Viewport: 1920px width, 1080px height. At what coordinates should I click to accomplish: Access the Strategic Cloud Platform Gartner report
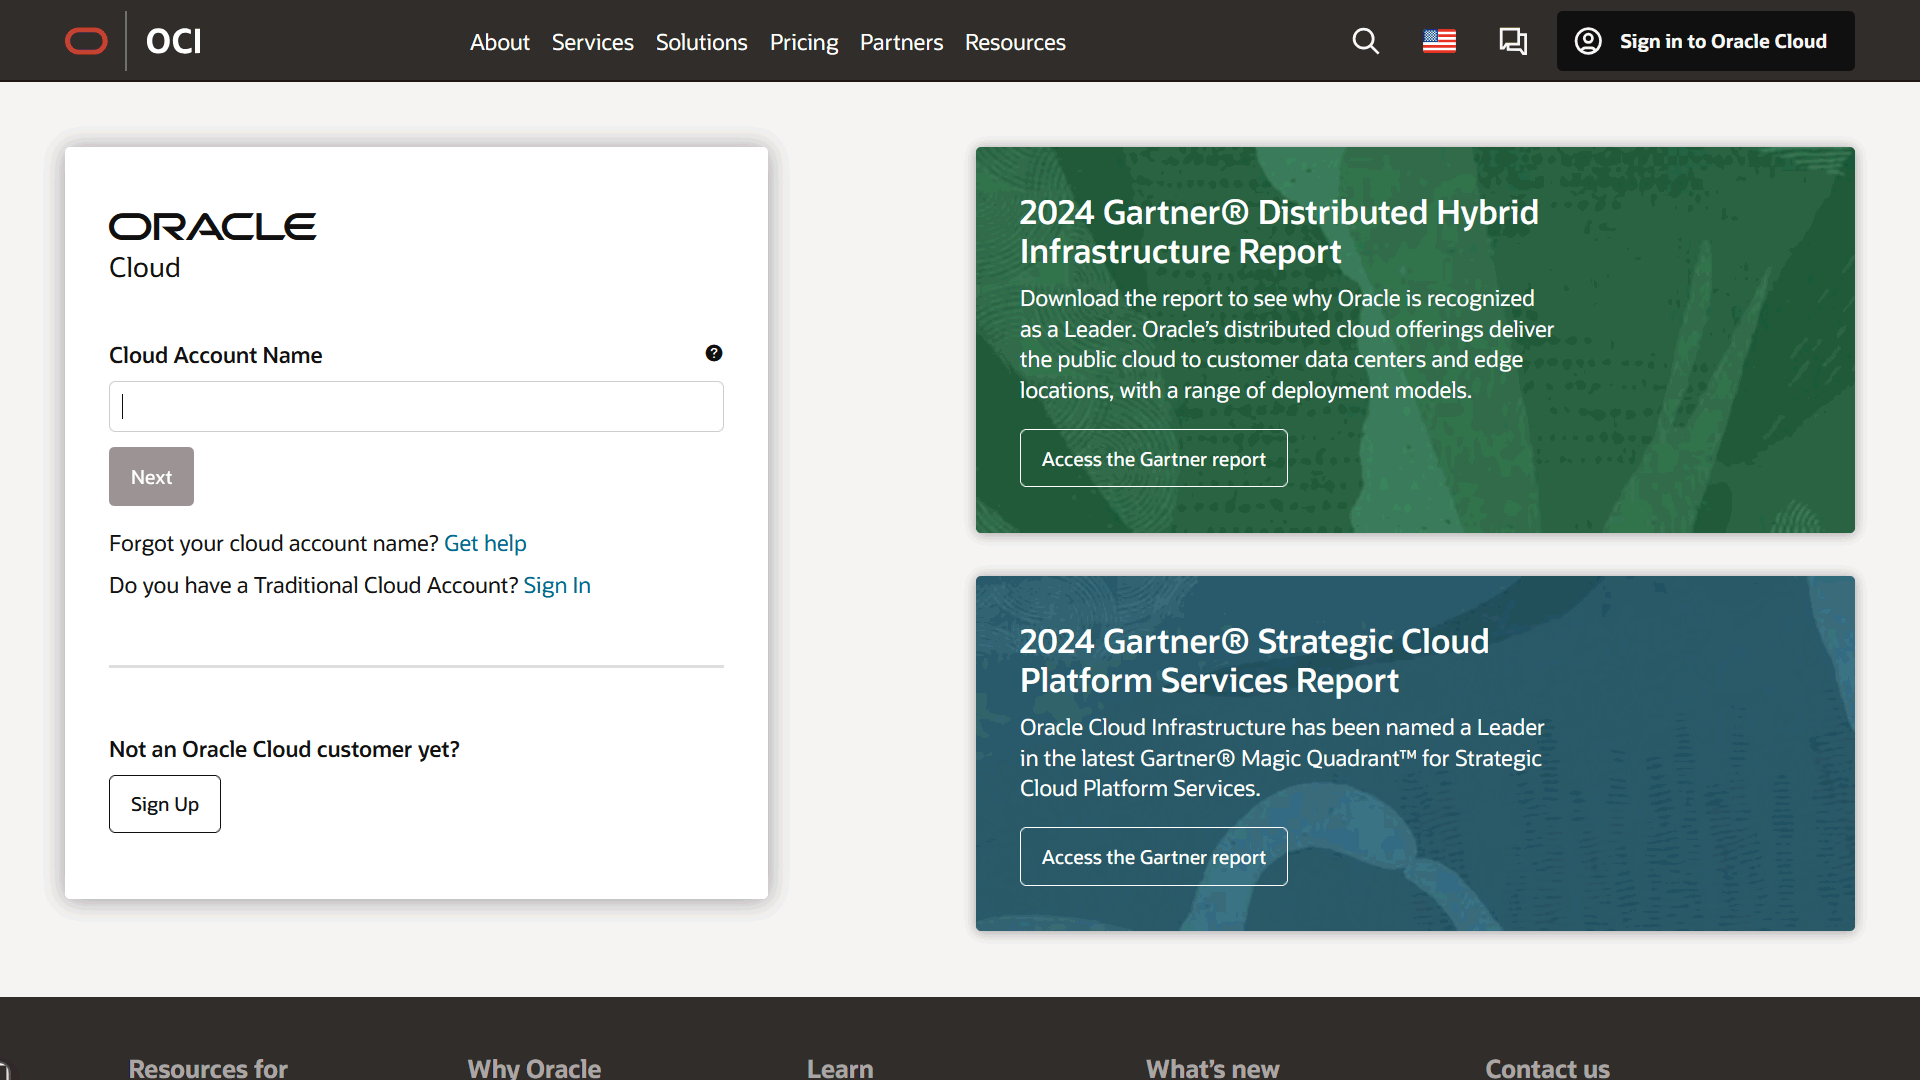point(1153,857)
